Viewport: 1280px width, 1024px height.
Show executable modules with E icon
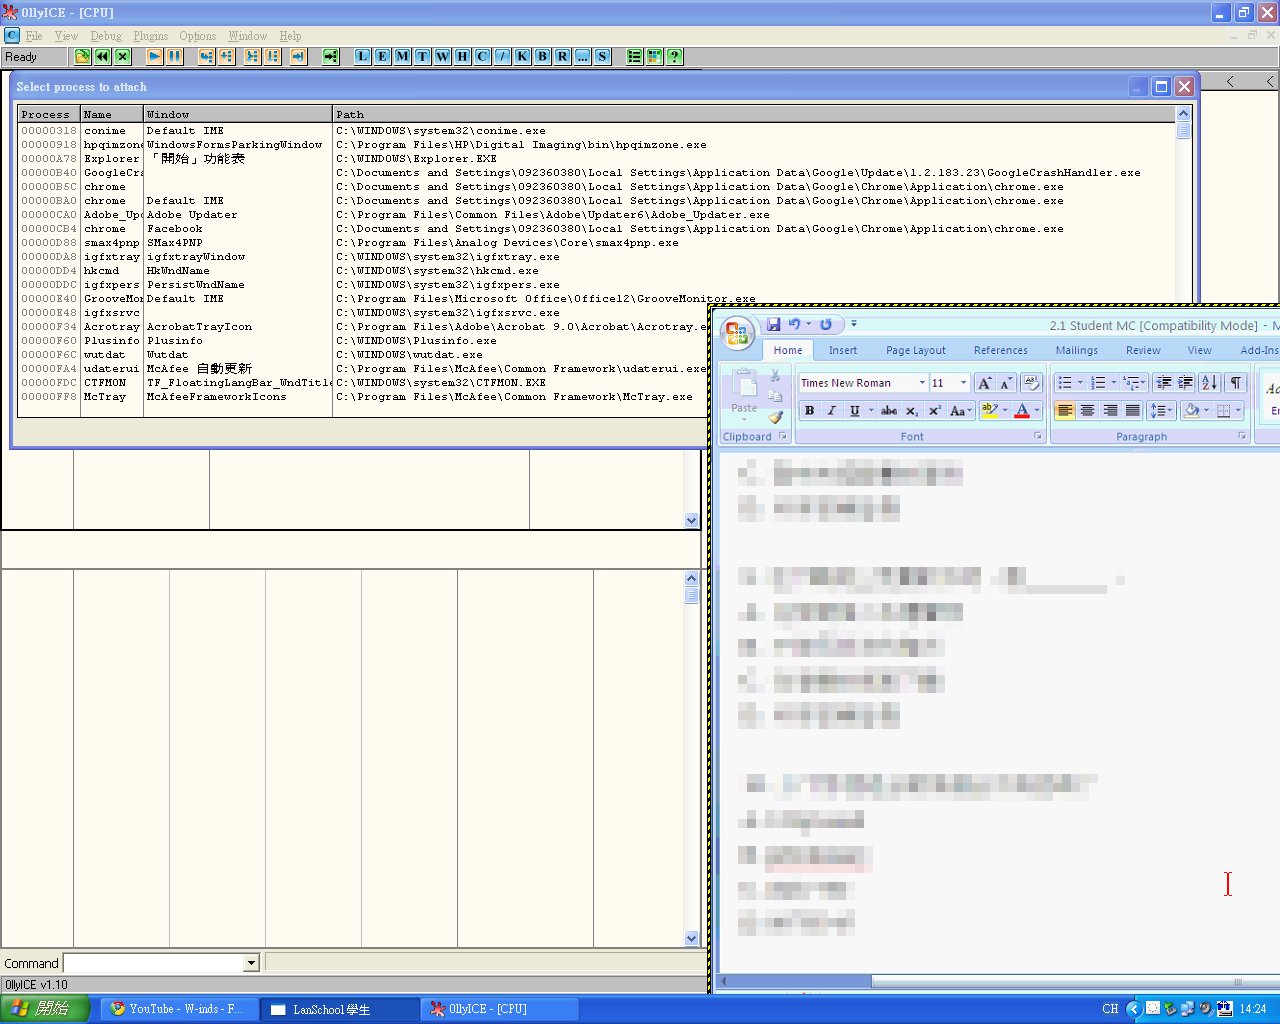(x=383, y=57)
